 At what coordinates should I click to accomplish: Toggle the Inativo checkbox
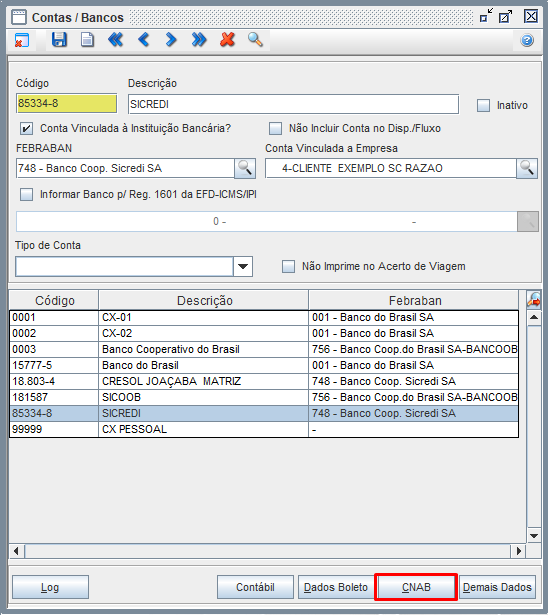point(483,106)
